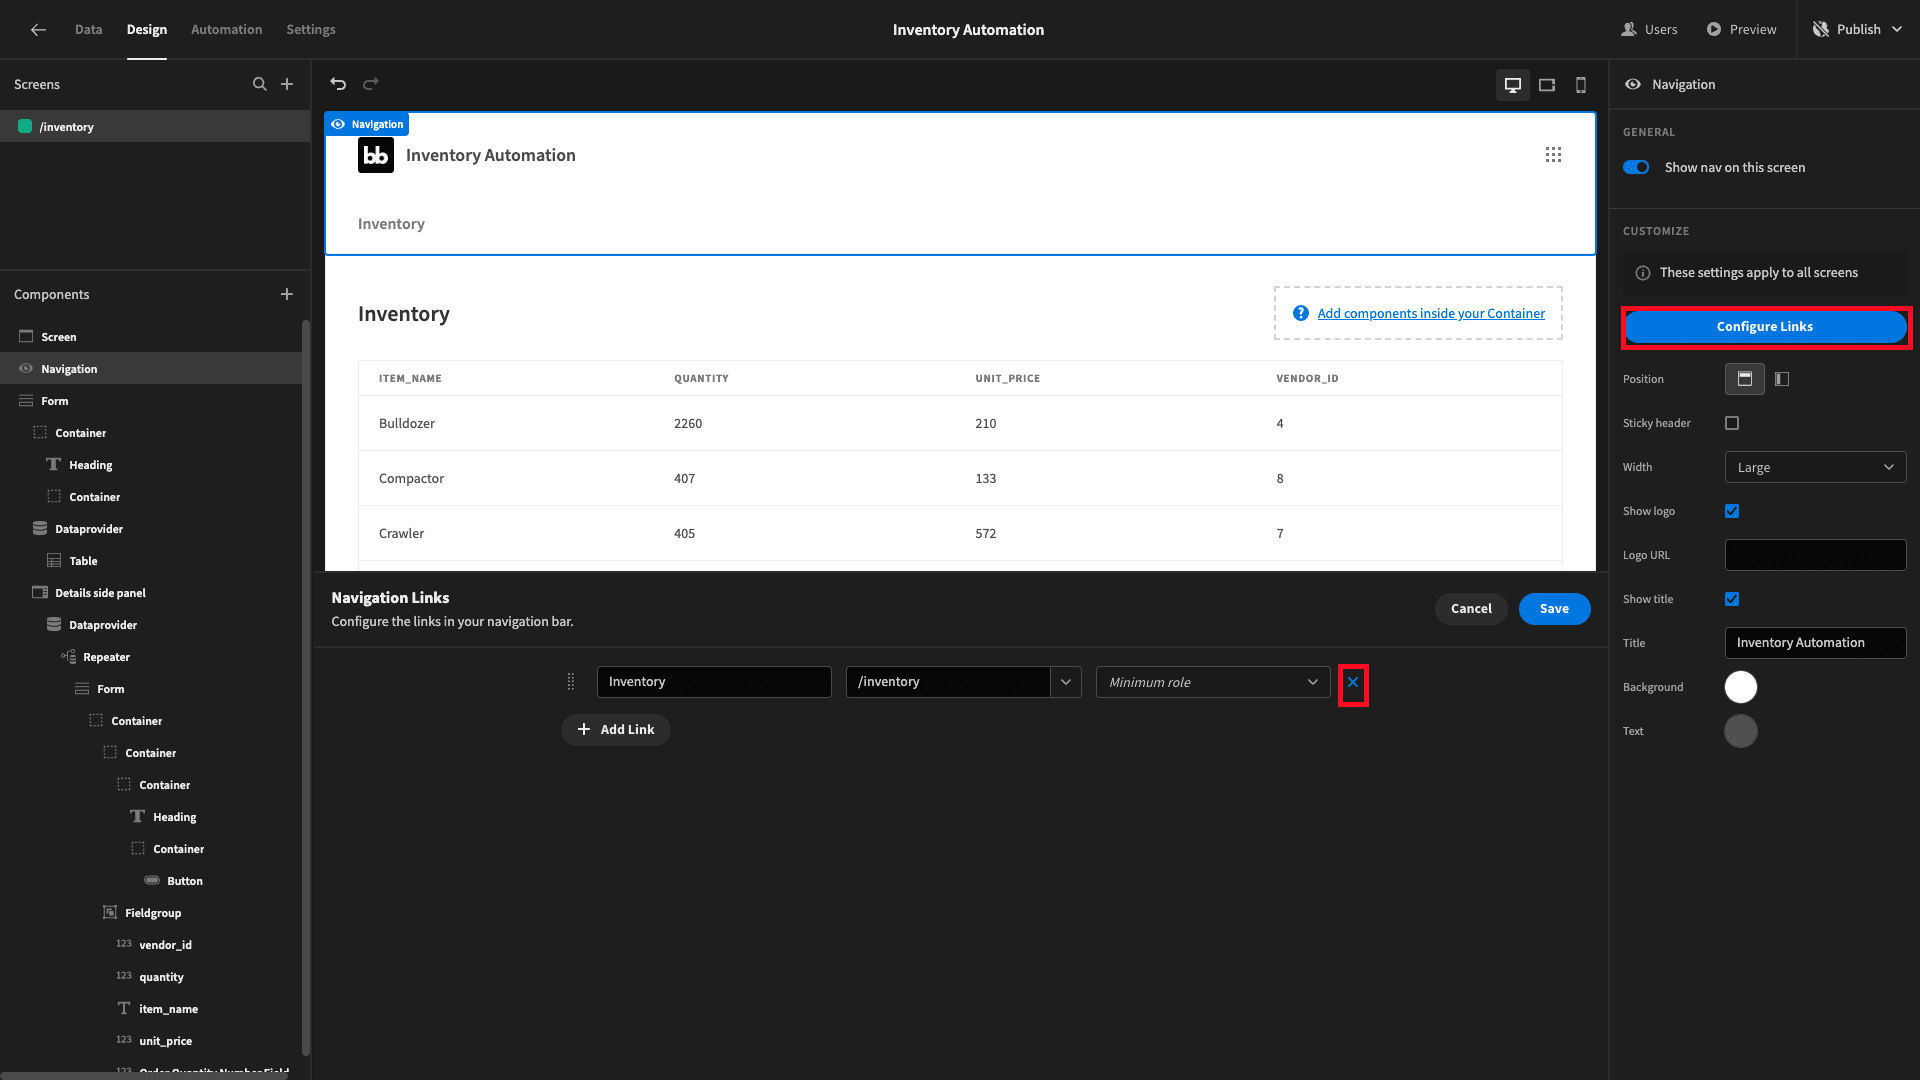Viewport: 1920px width, 1080px height.
Task: Open the Background color swatch
Action: coord(1741,687)
